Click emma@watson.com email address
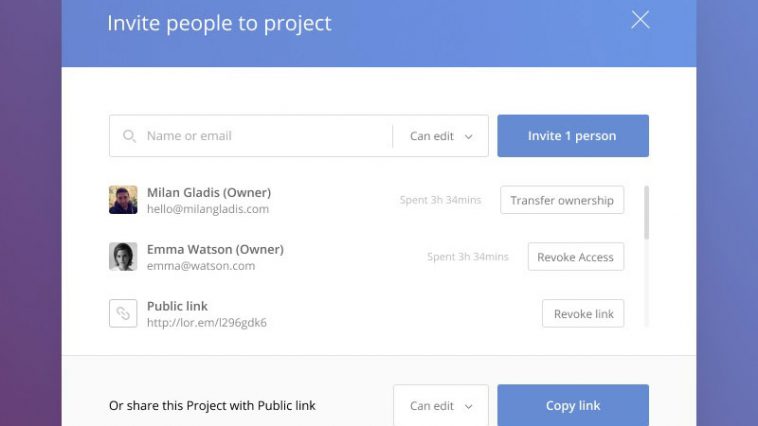 tap(201, 266)
